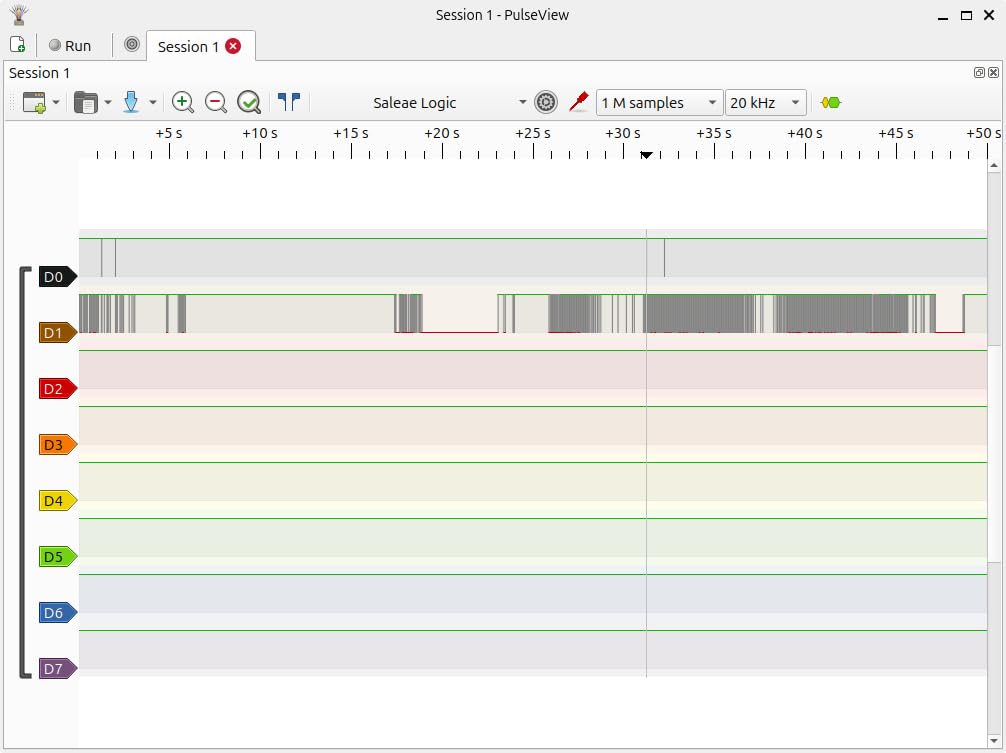Click the PulseView app icon in title bar
Screen dimensions: 1006x753
(x=19, y=14)
